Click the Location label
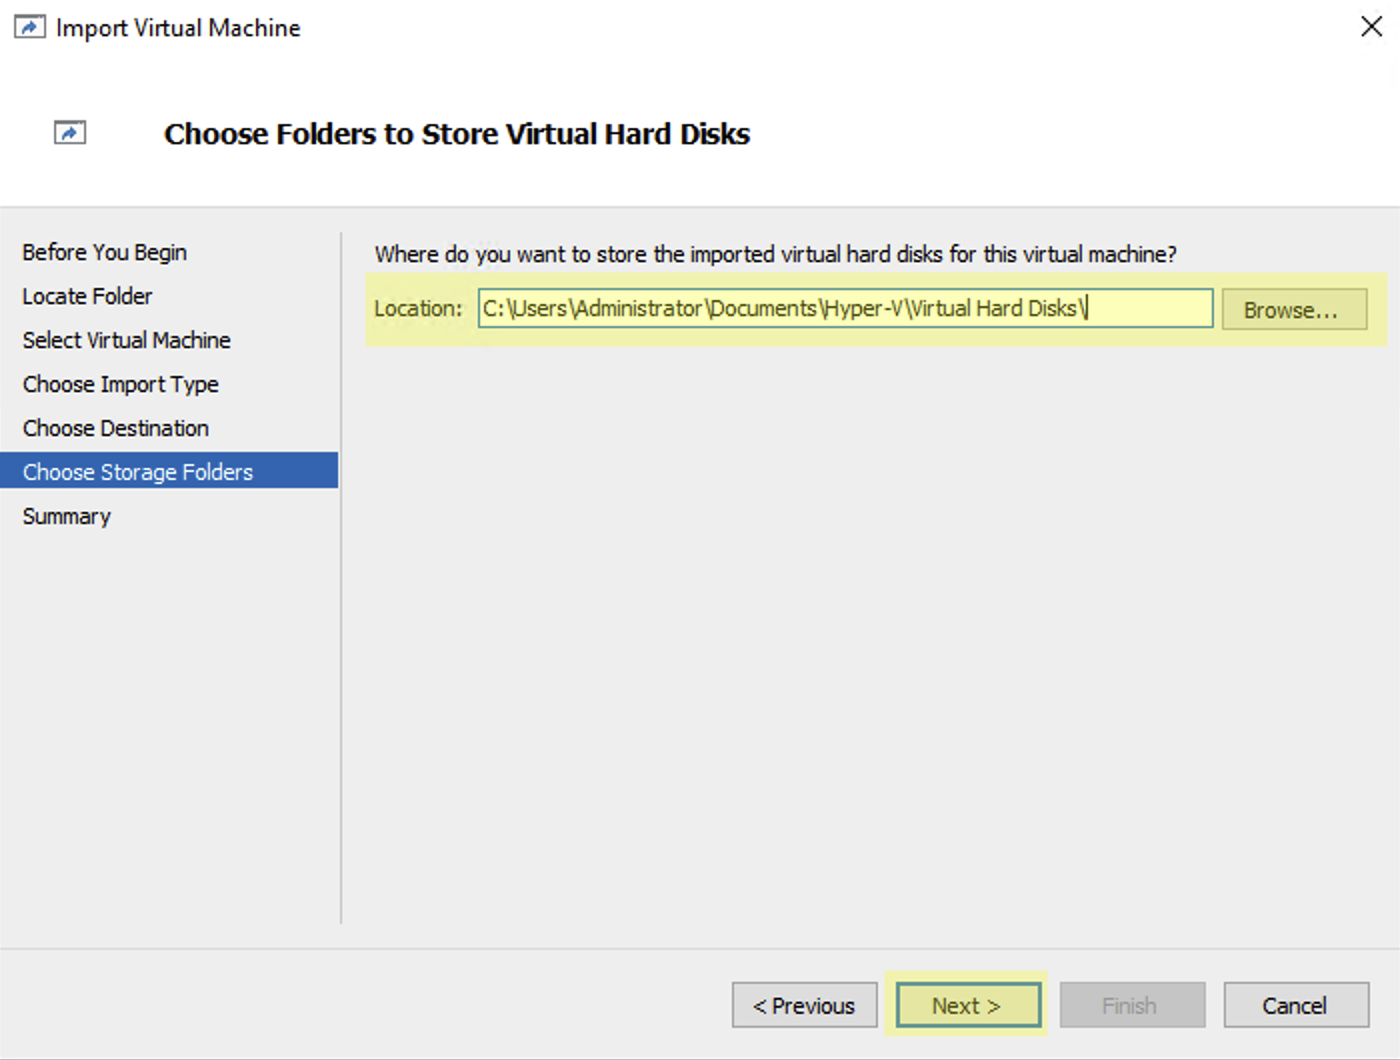The width and height of the screenshot is (1400, 1060). click(418, 308)
